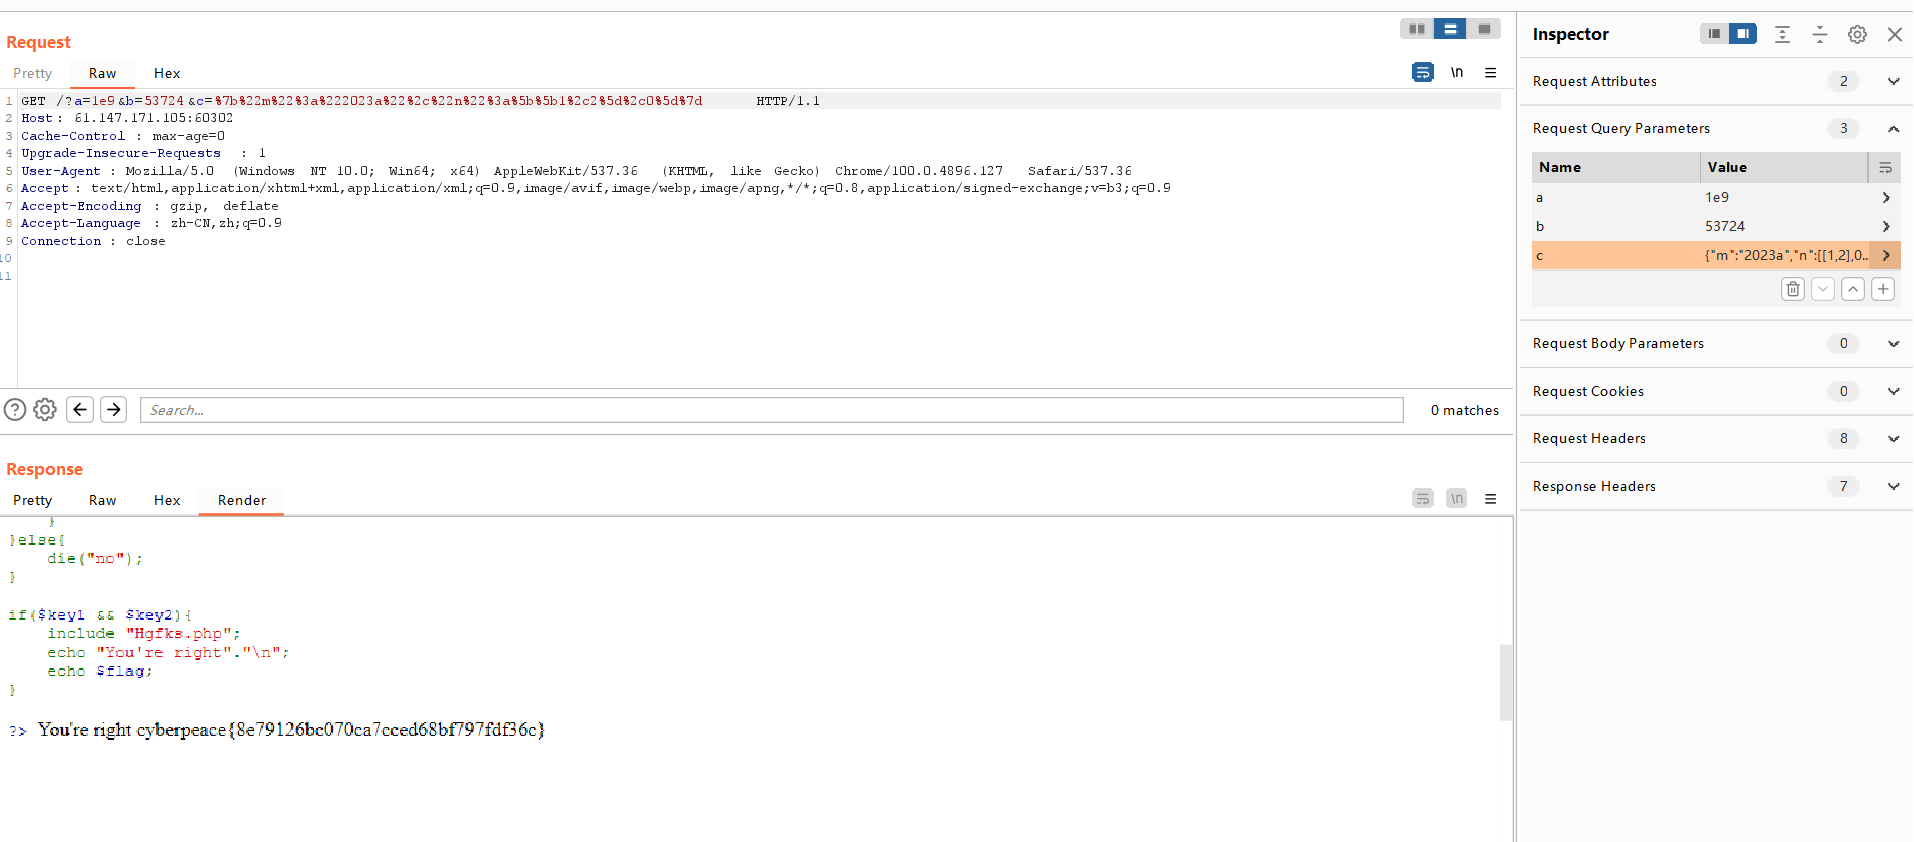Toggle non-printable characters in the response viewer
The image size is (1914, 842).
1457,498
